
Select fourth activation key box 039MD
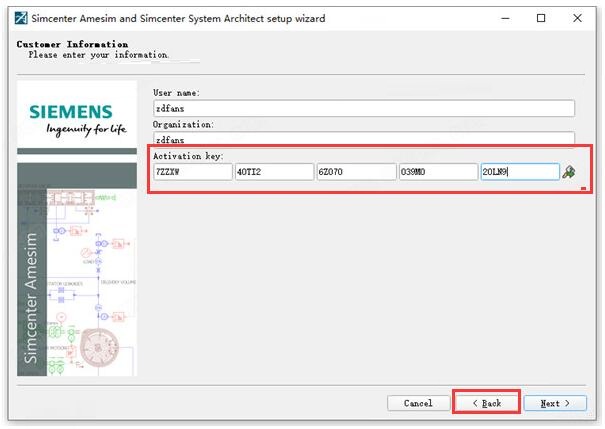click(438, 172)
